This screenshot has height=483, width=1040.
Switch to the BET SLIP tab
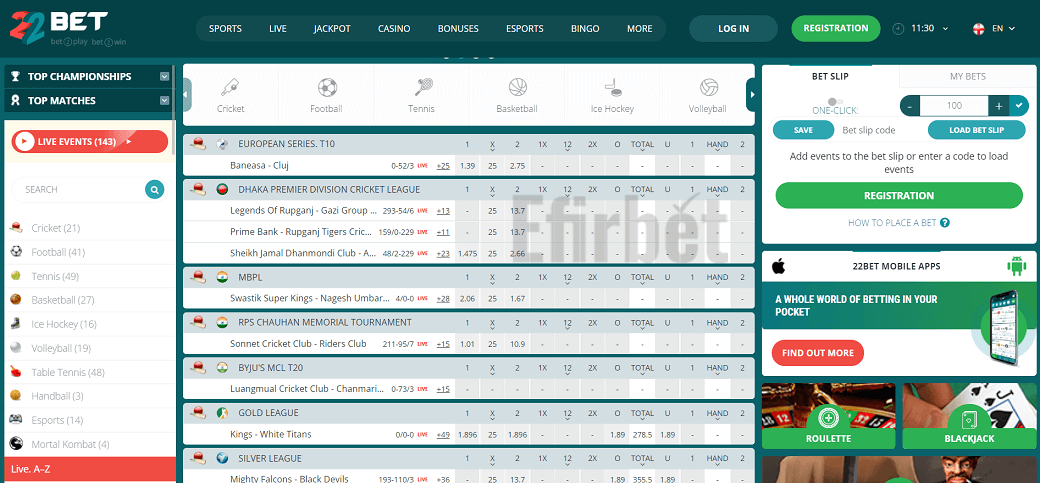click(830, 76)
